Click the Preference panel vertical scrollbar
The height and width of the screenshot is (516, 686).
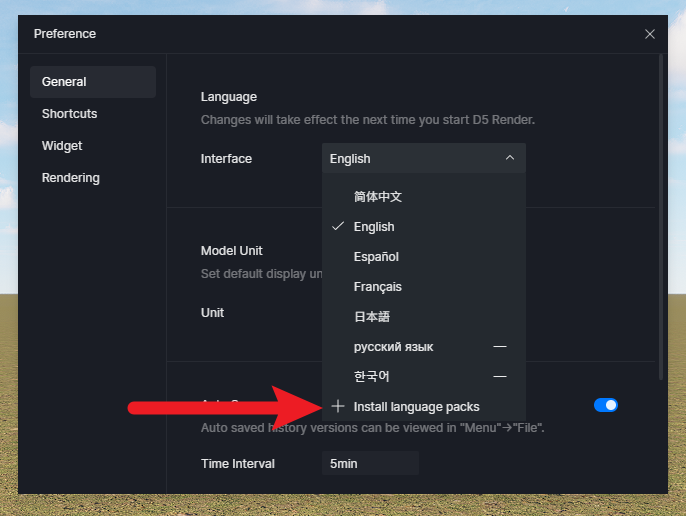tap(660, 220)
